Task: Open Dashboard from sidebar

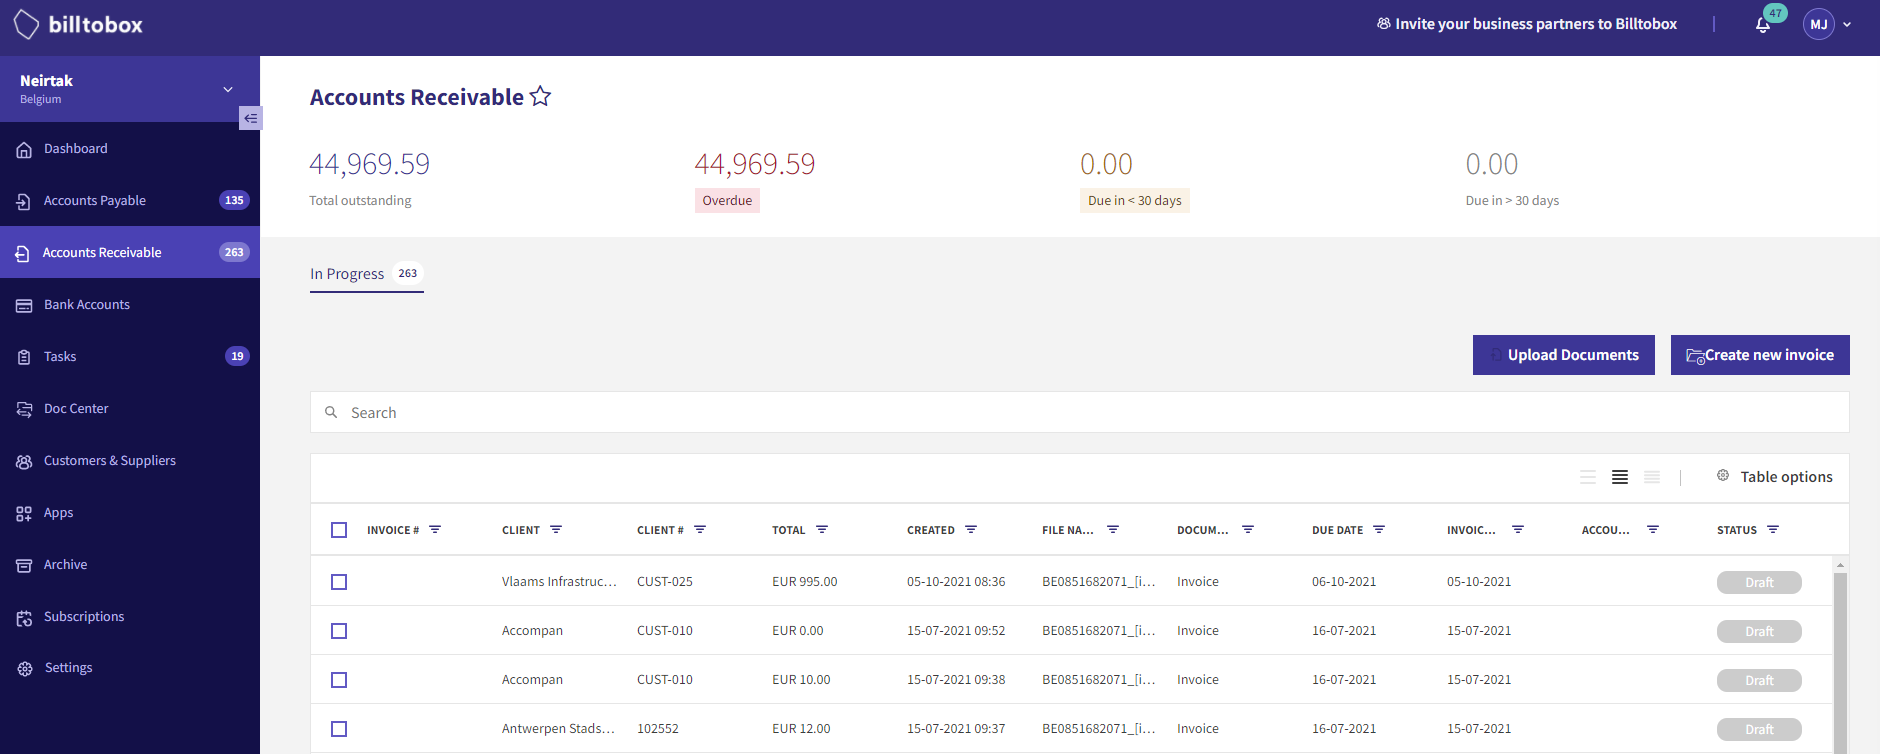Action: point(130,149)
